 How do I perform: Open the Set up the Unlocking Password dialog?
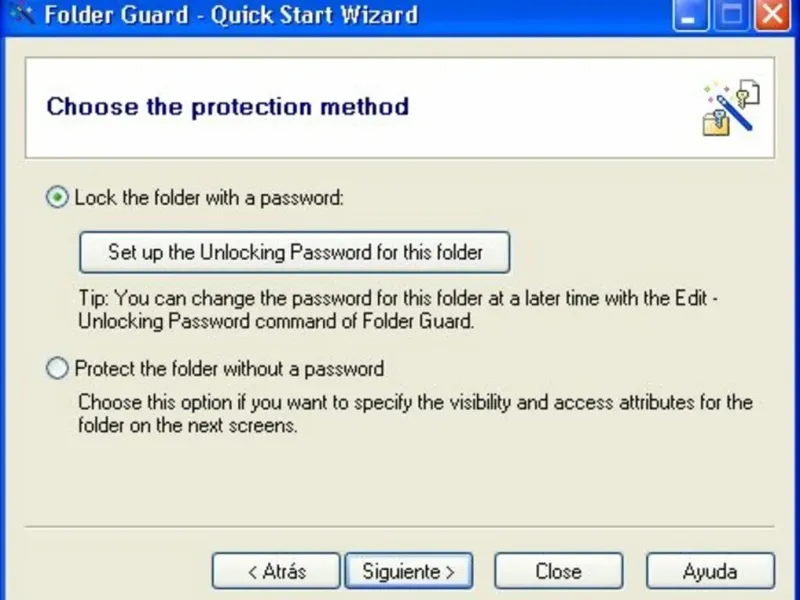click(295, 252)
